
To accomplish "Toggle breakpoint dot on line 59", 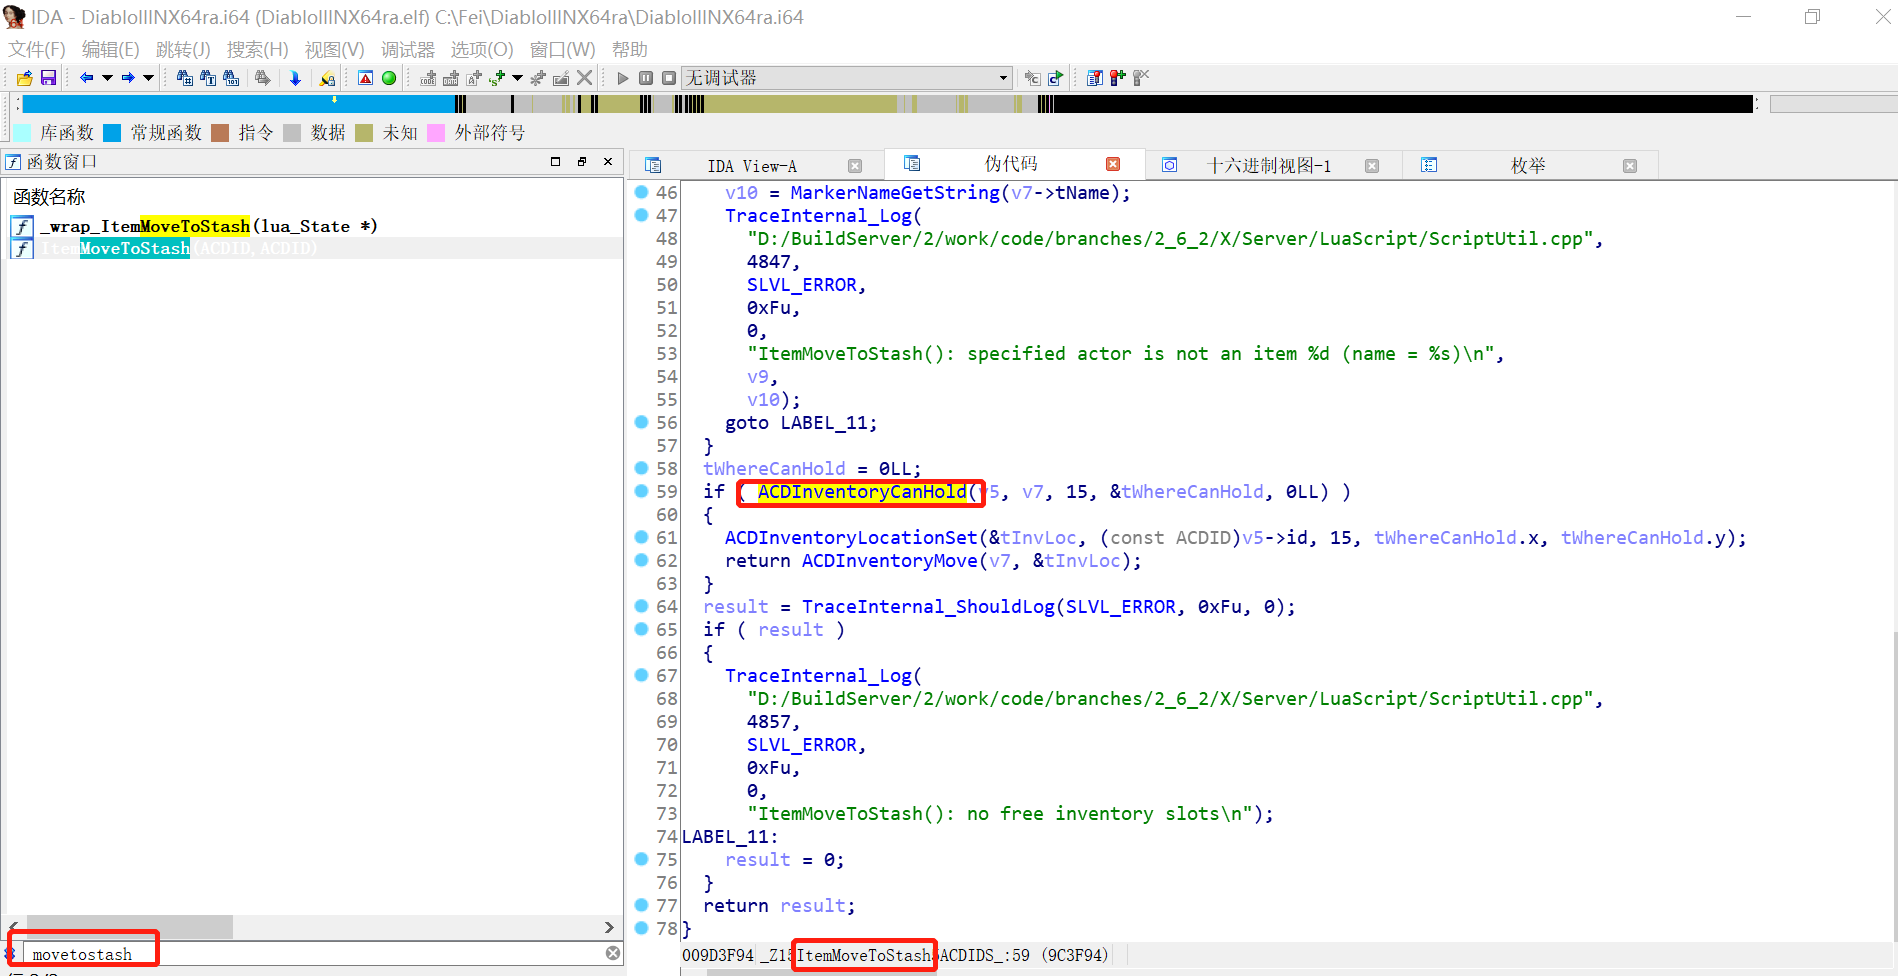I will [x=642, y=491].
